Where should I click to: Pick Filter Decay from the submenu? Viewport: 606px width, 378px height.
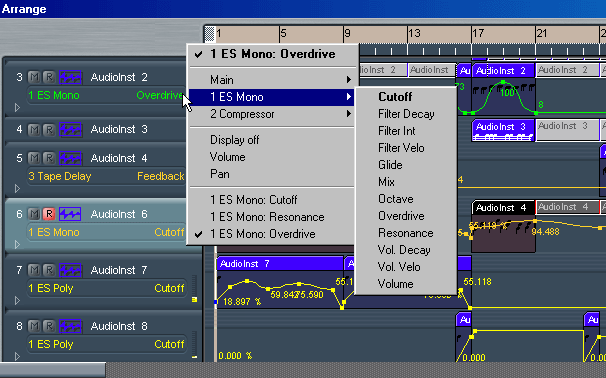(x=405, y=114)
